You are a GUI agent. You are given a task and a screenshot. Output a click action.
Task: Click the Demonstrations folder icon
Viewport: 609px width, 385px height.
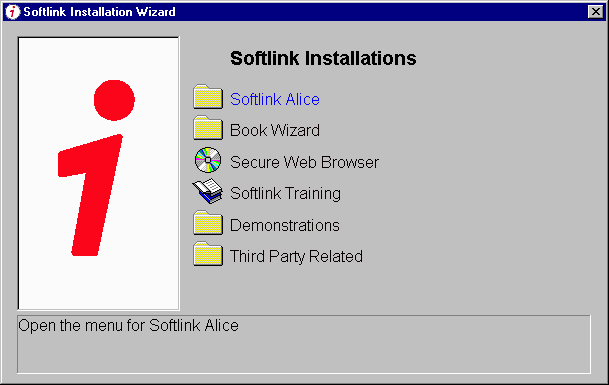[x=208, y=223]
